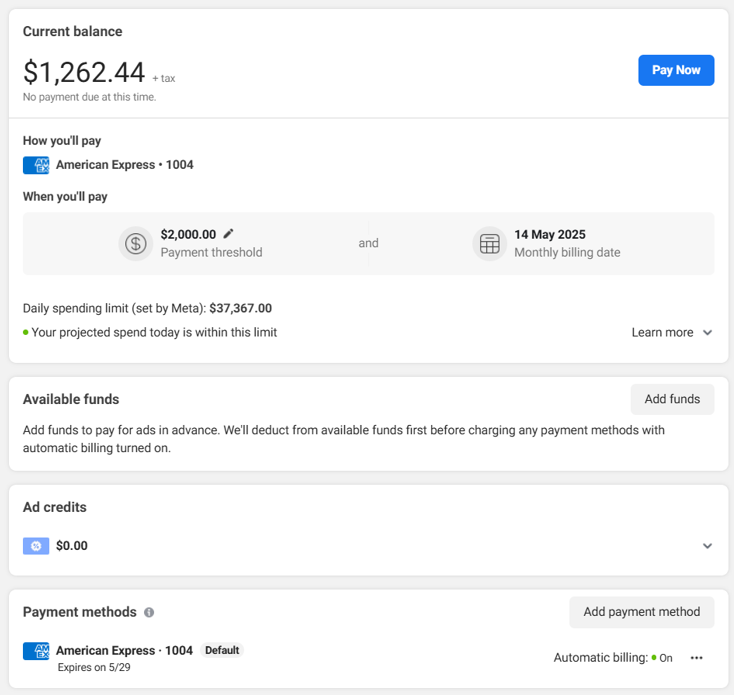This screenshot has width=734, height=695.
Task: Click the American Express icon in Payment methods
Action: click(x=36, y=651)
